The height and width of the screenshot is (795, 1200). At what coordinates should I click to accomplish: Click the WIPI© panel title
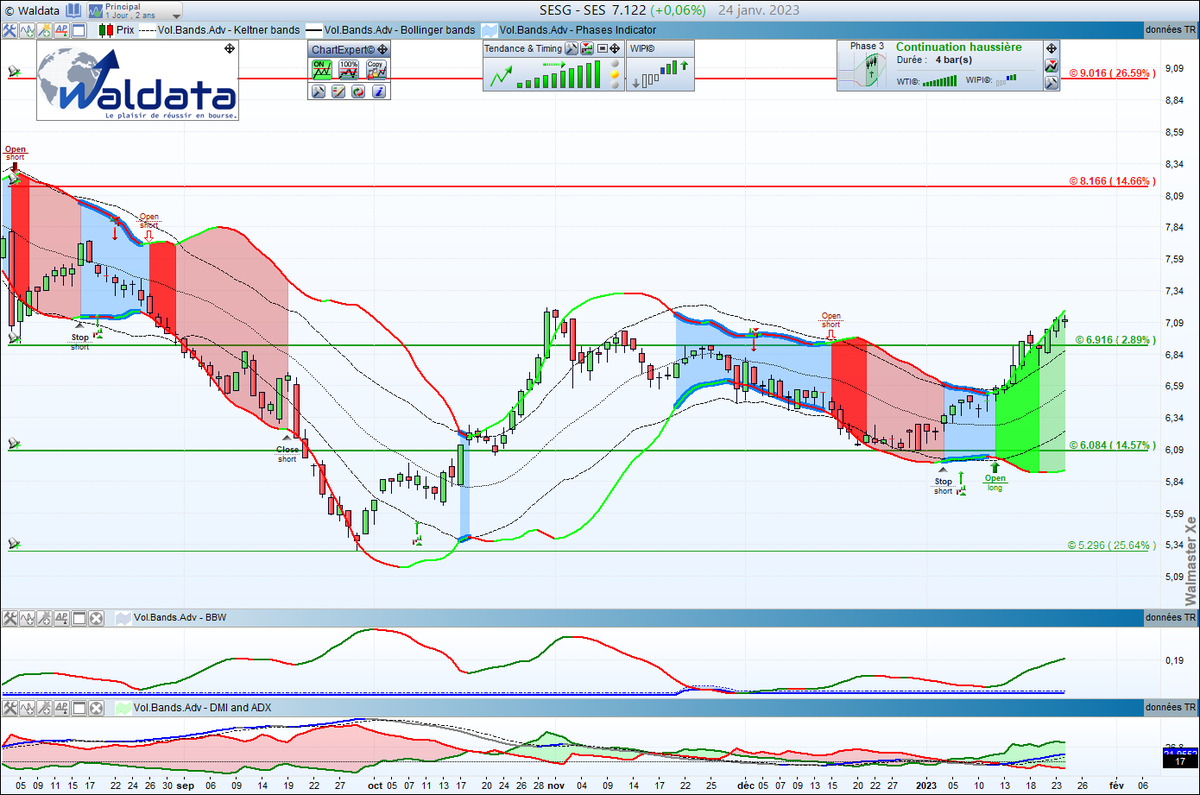point(642,48)
